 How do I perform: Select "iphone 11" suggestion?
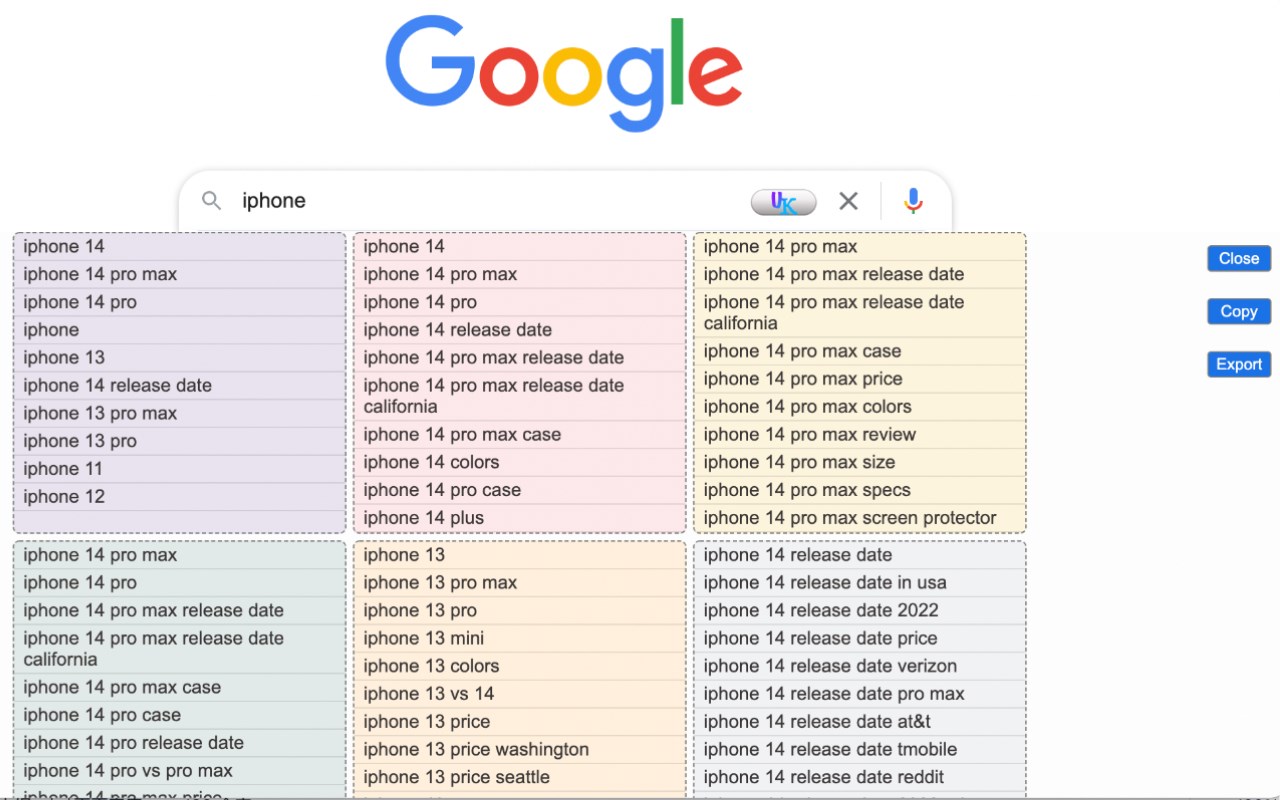[63, 469]
